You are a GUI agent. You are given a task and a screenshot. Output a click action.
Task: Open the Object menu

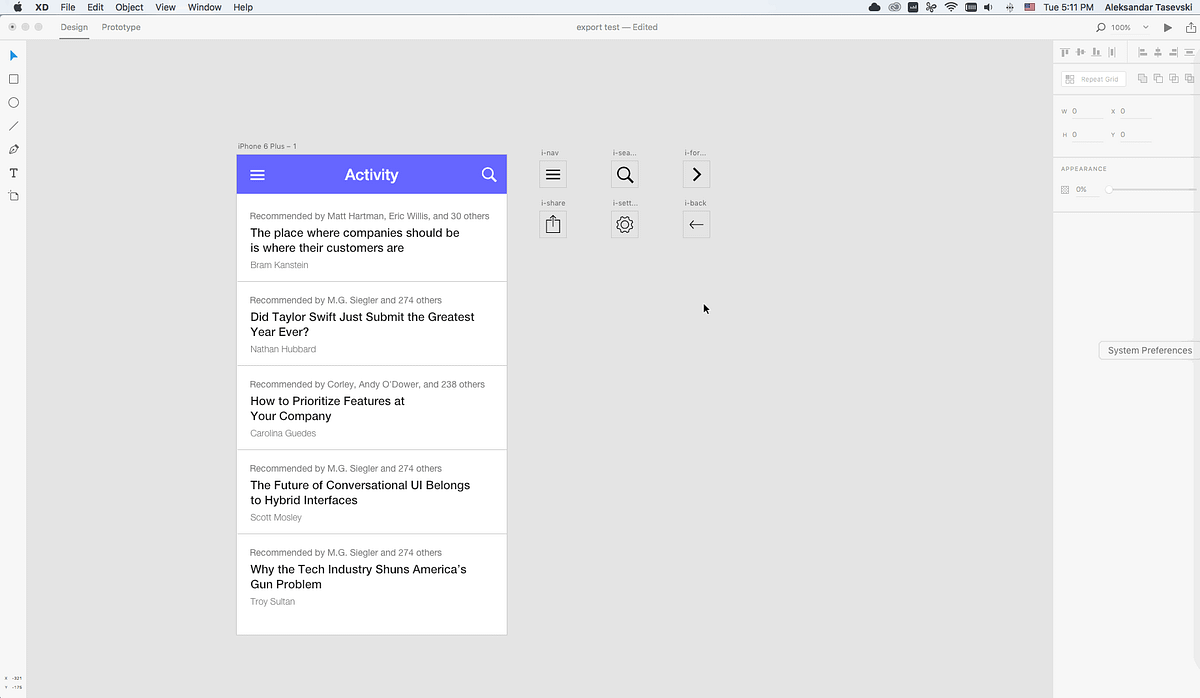[128, 7]
